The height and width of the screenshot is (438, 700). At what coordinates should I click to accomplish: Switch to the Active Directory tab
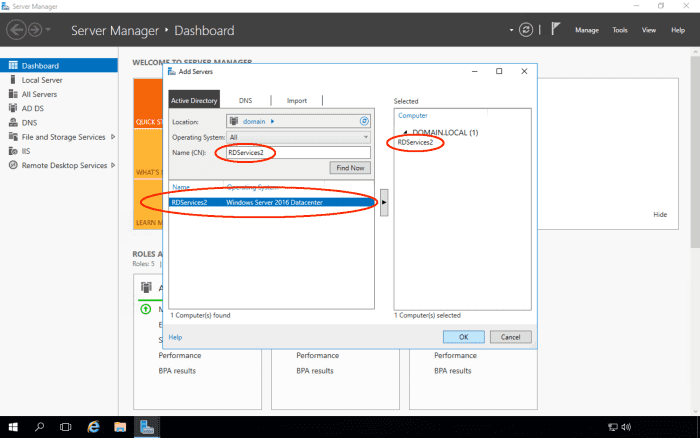(194, 100)
